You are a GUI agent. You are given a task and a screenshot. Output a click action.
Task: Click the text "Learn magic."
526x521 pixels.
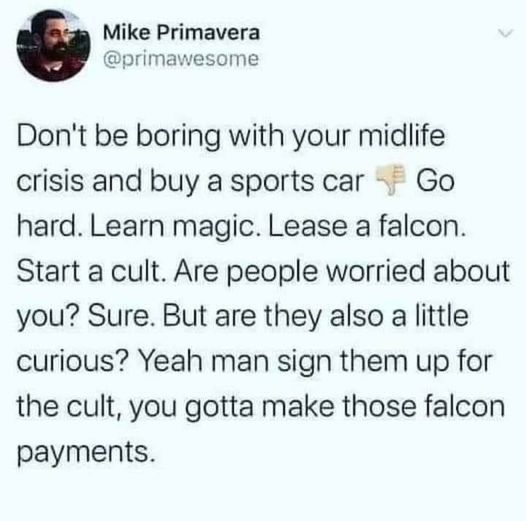pos(171,227)
